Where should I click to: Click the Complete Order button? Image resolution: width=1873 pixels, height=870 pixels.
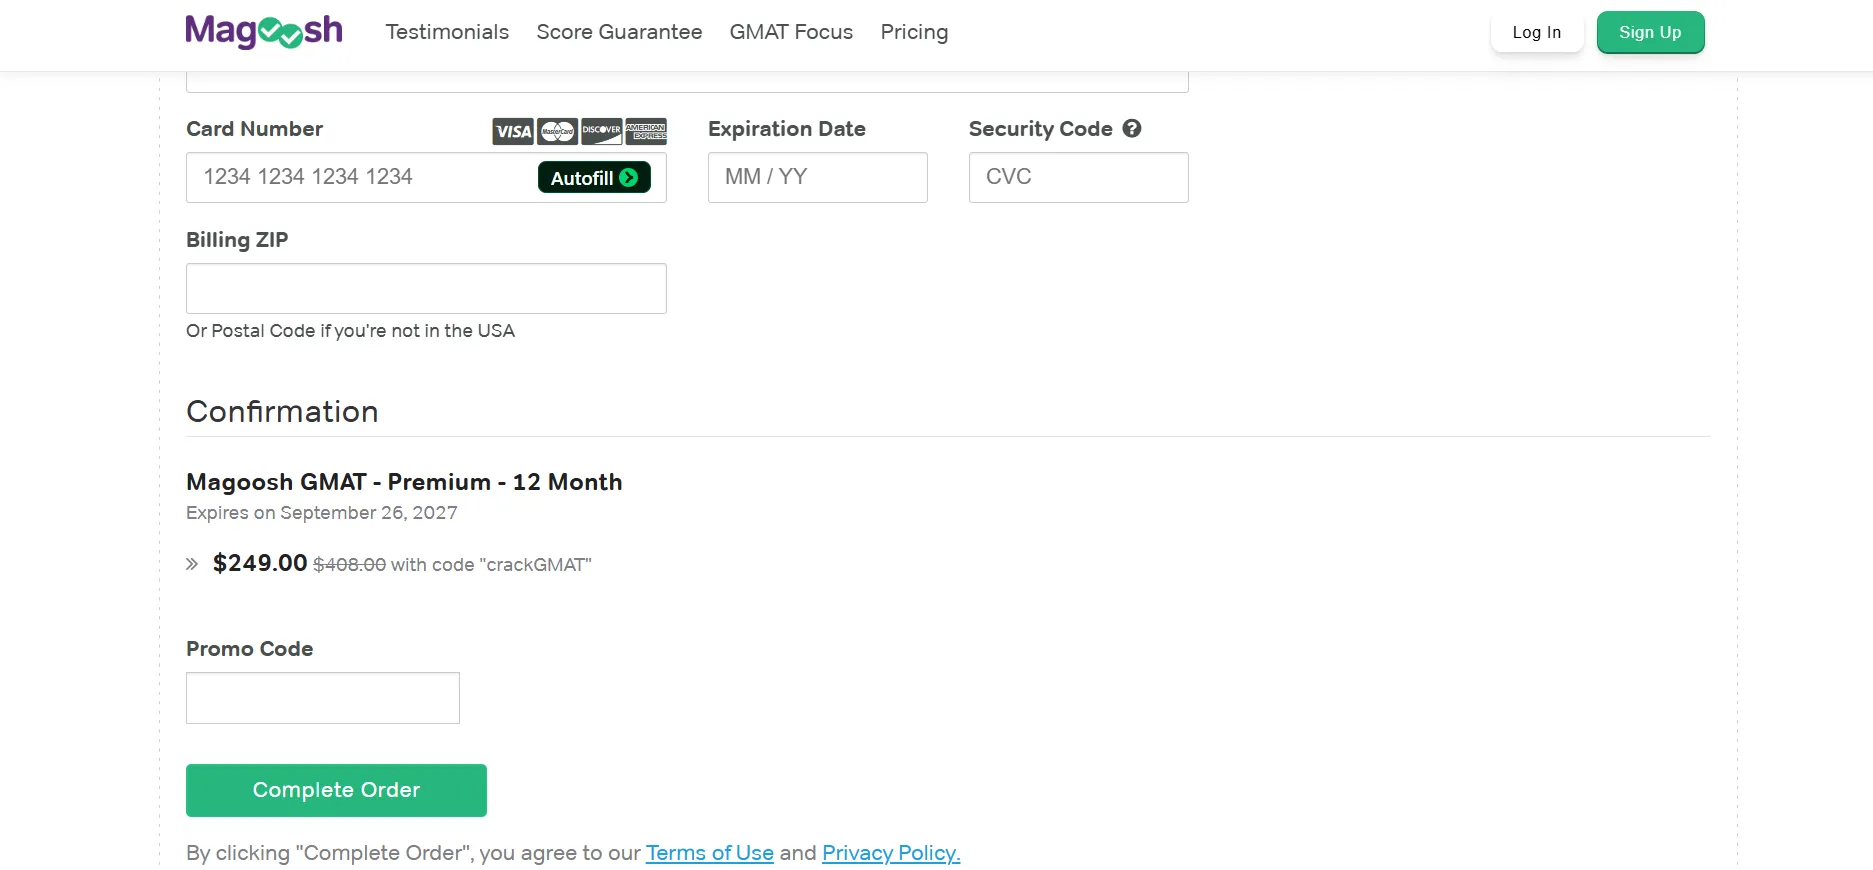click(x=336, y=790)
